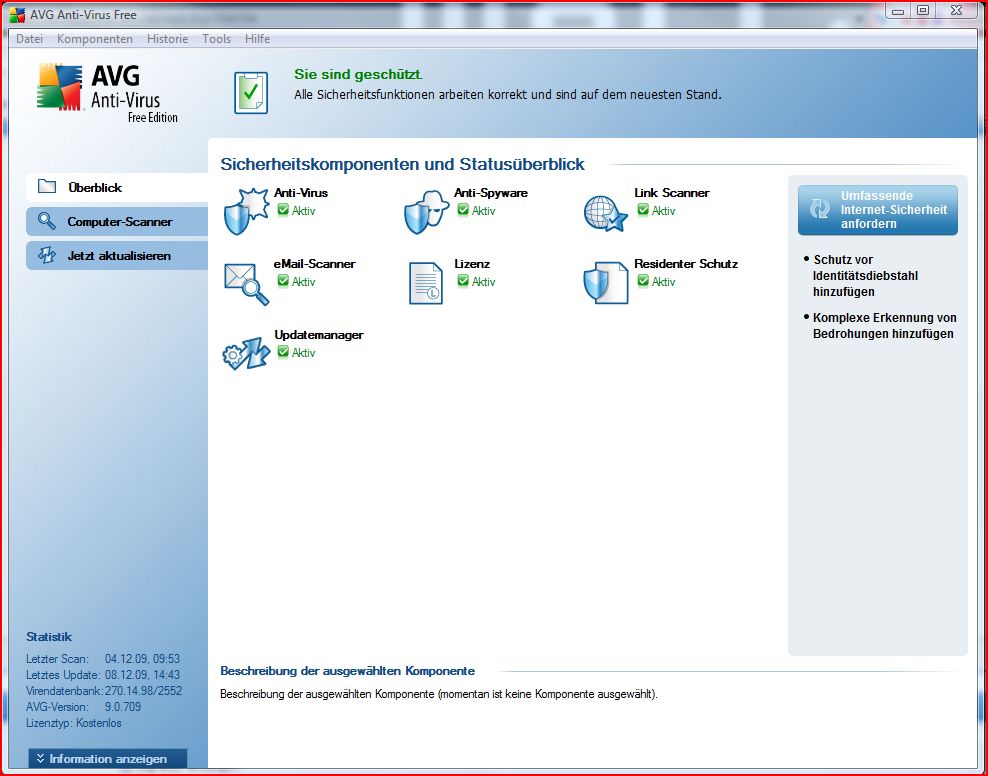The width and height of the screenshot is (988, 776).
Task: Open the Anti-Spyware spy shield icon
Action: click(427, 212)
